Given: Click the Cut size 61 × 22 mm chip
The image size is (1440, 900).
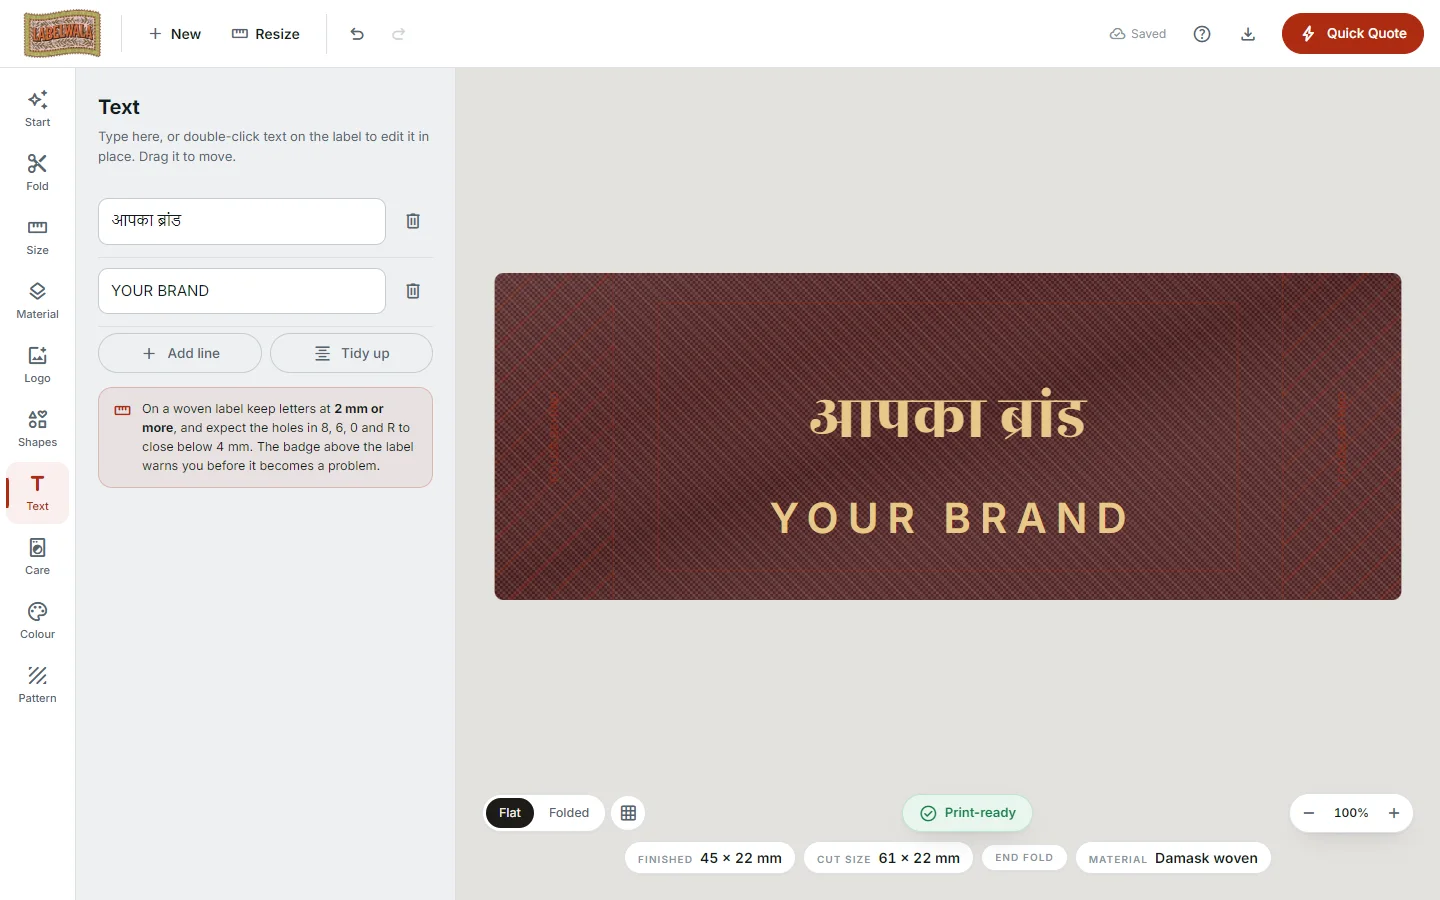Looking at the screenshot, I should pos(888,858).
